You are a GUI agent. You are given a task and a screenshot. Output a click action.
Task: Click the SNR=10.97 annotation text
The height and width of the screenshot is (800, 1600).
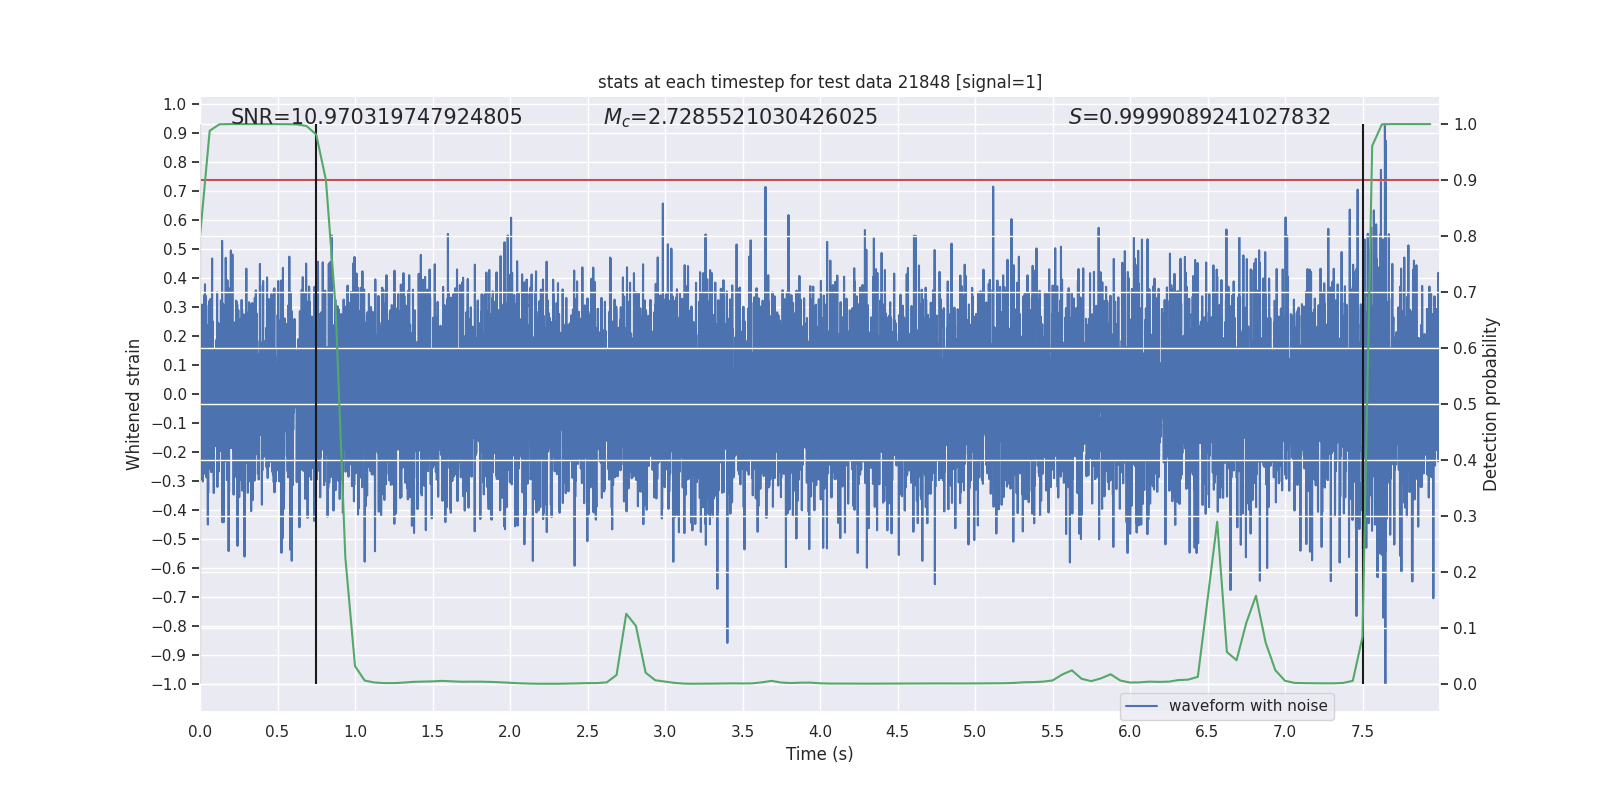(376, 117)
